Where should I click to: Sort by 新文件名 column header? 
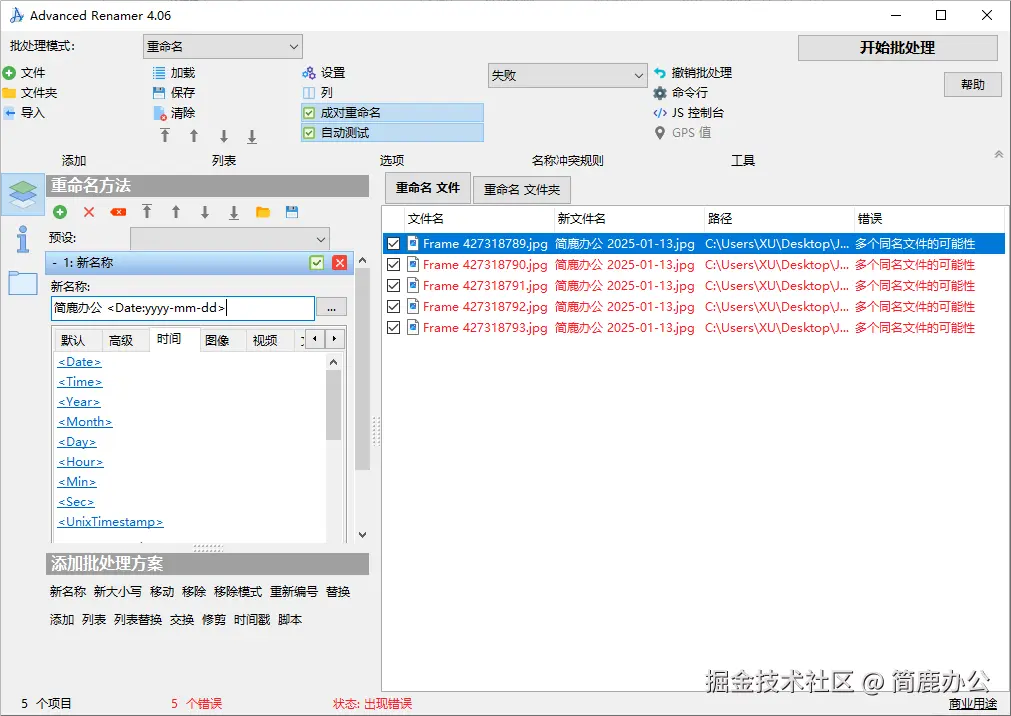tap(629, 219)
